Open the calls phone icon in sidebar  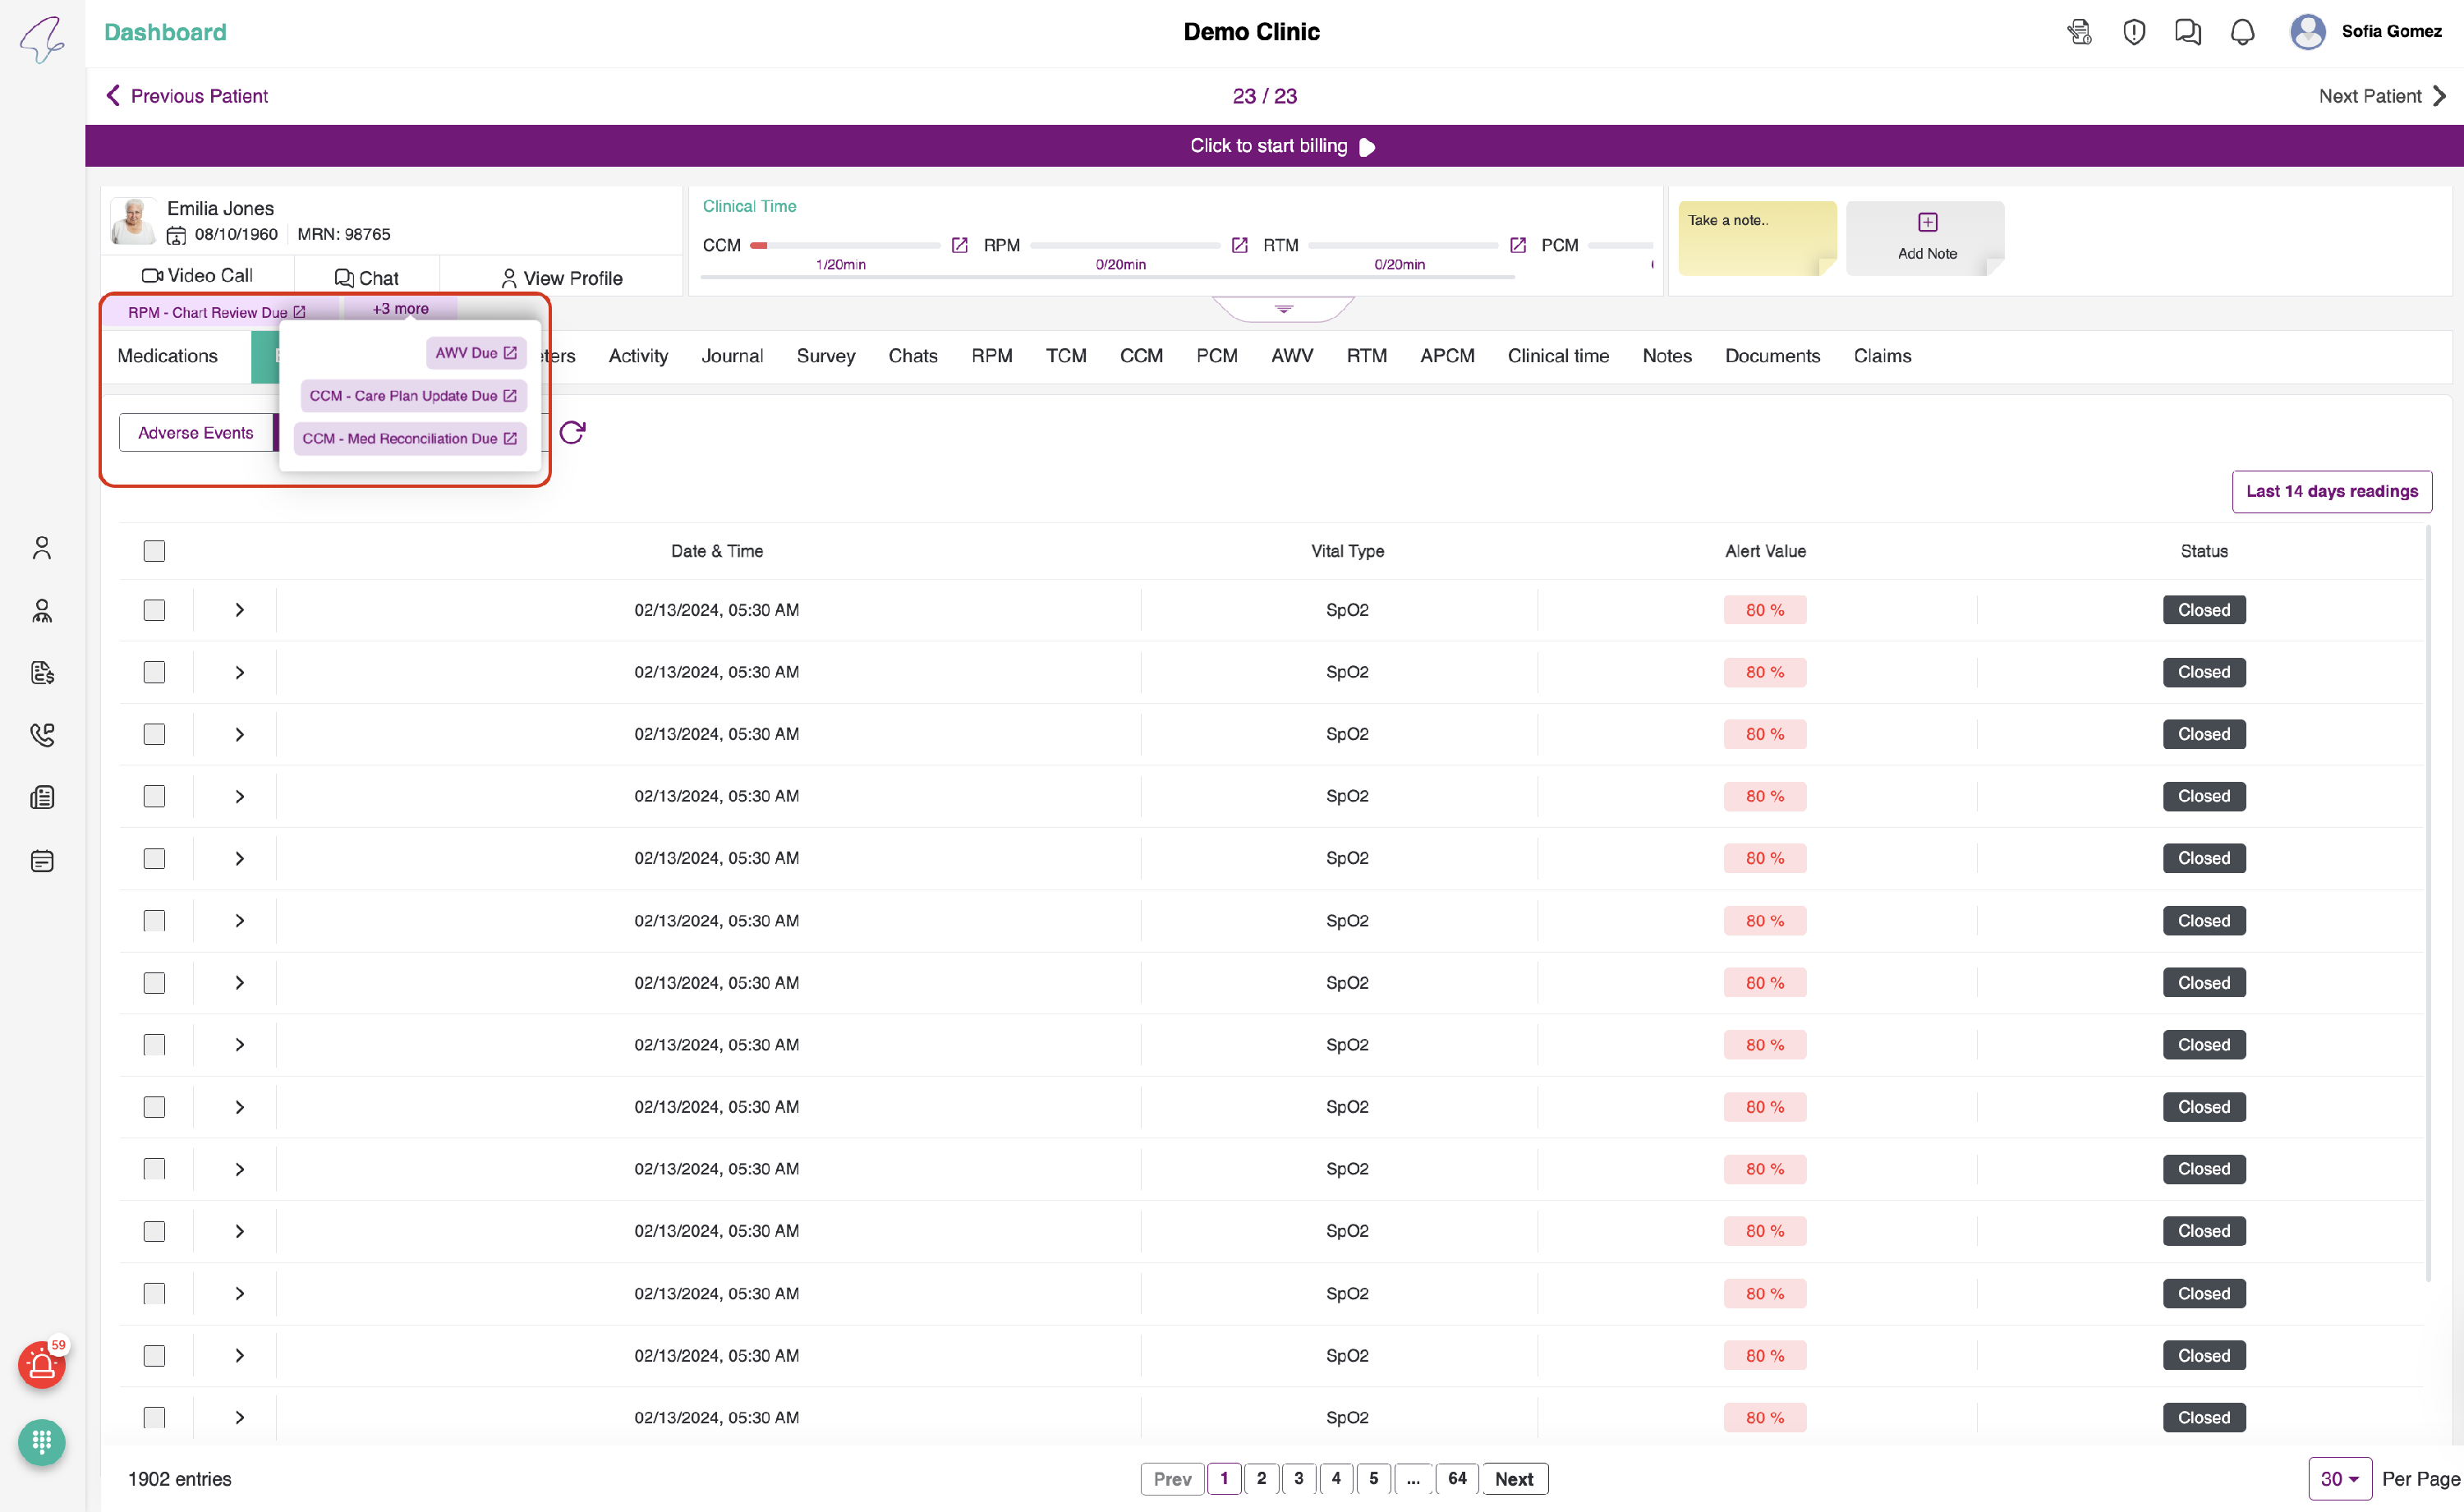(x=42, y=735)
